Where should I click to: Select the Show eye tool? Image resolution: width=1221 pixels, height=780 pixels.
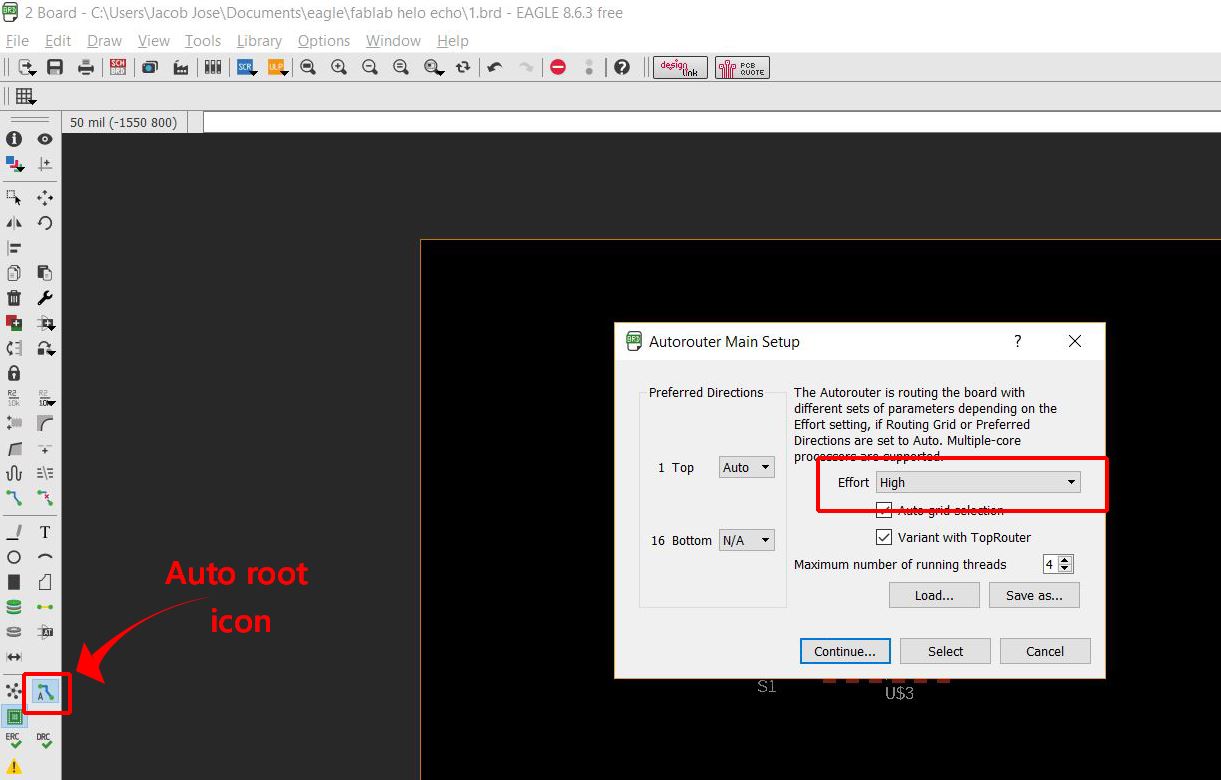45,139
